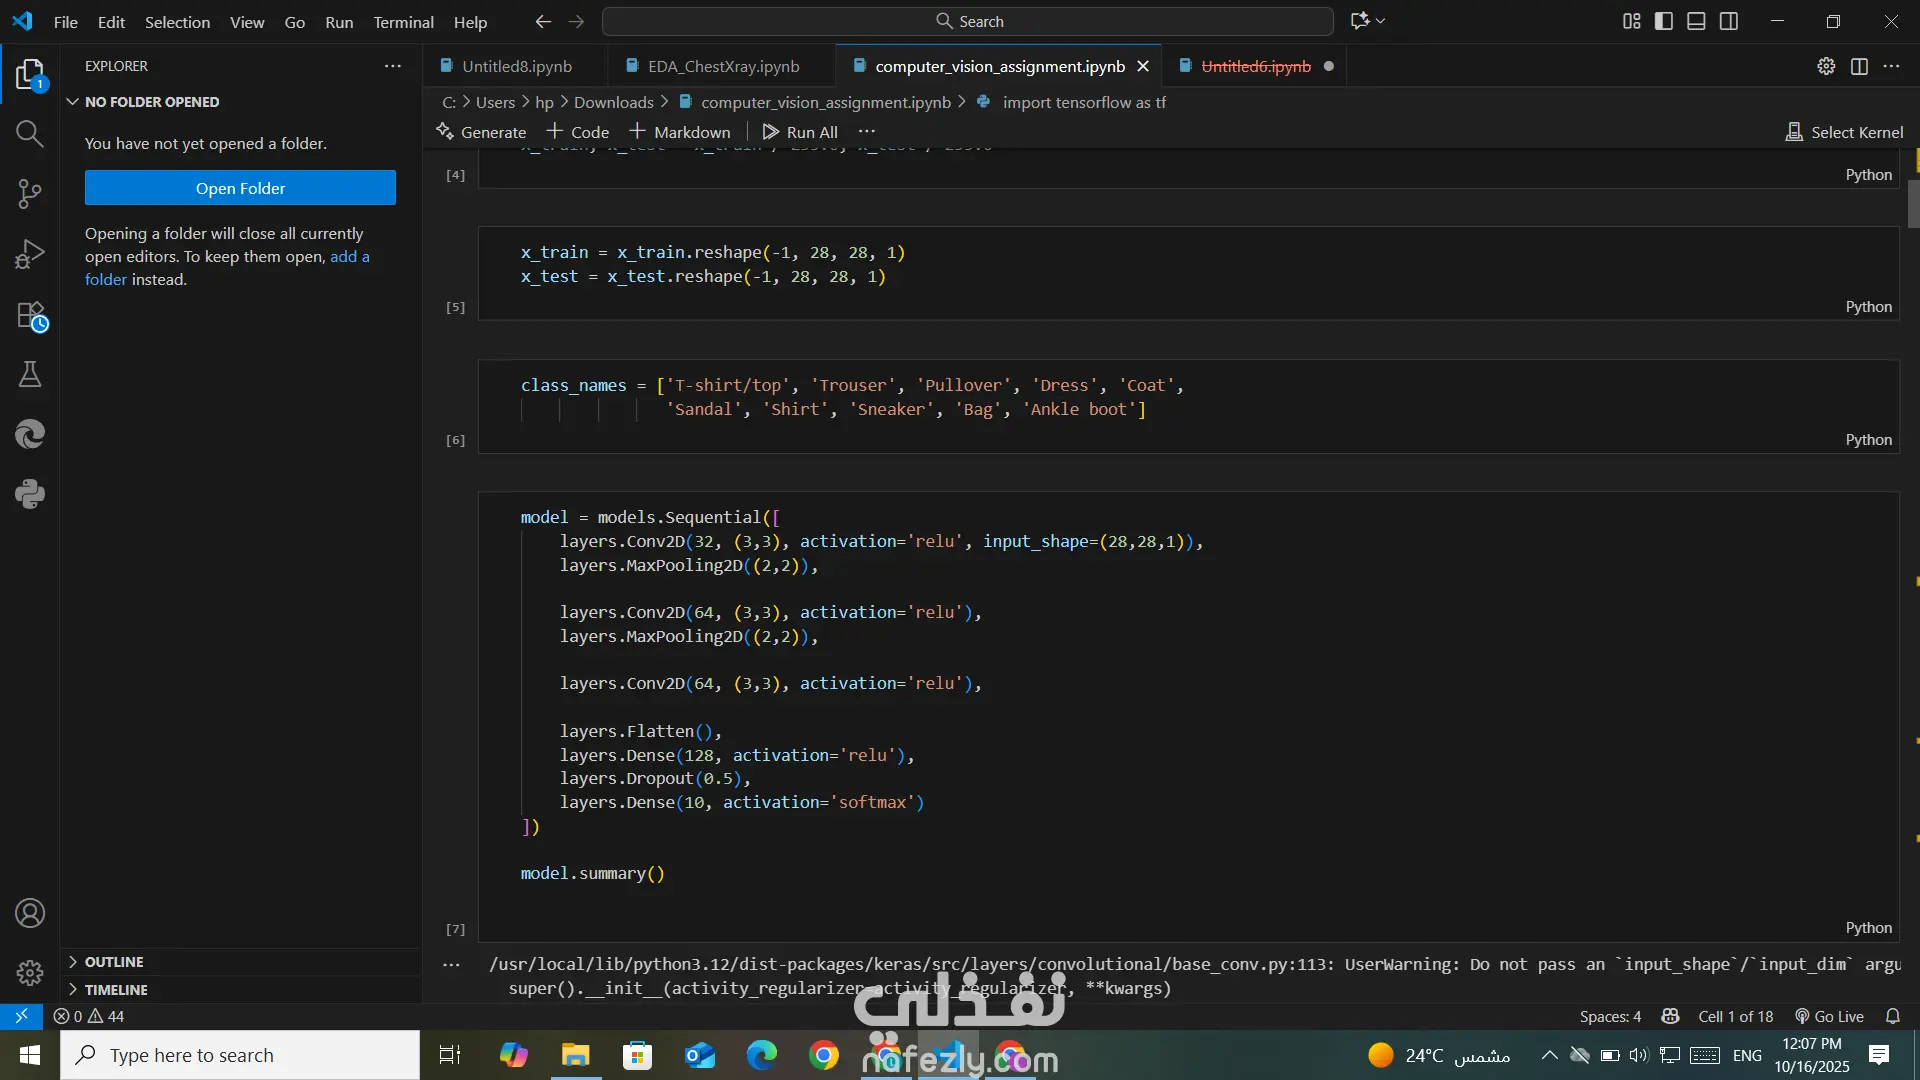Open the Extensions view
Image resolution: width=1920 pixels, height=1080 pixels.
click(x=30, y=316)
